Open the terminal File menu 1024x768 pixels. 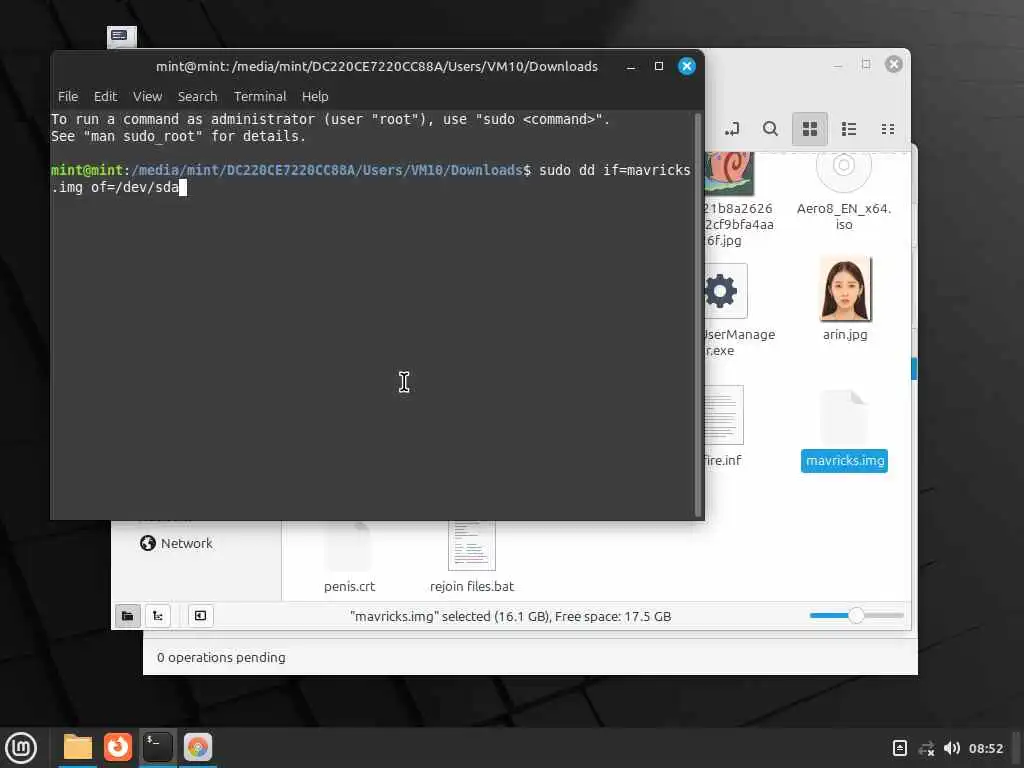coord(68,97)
